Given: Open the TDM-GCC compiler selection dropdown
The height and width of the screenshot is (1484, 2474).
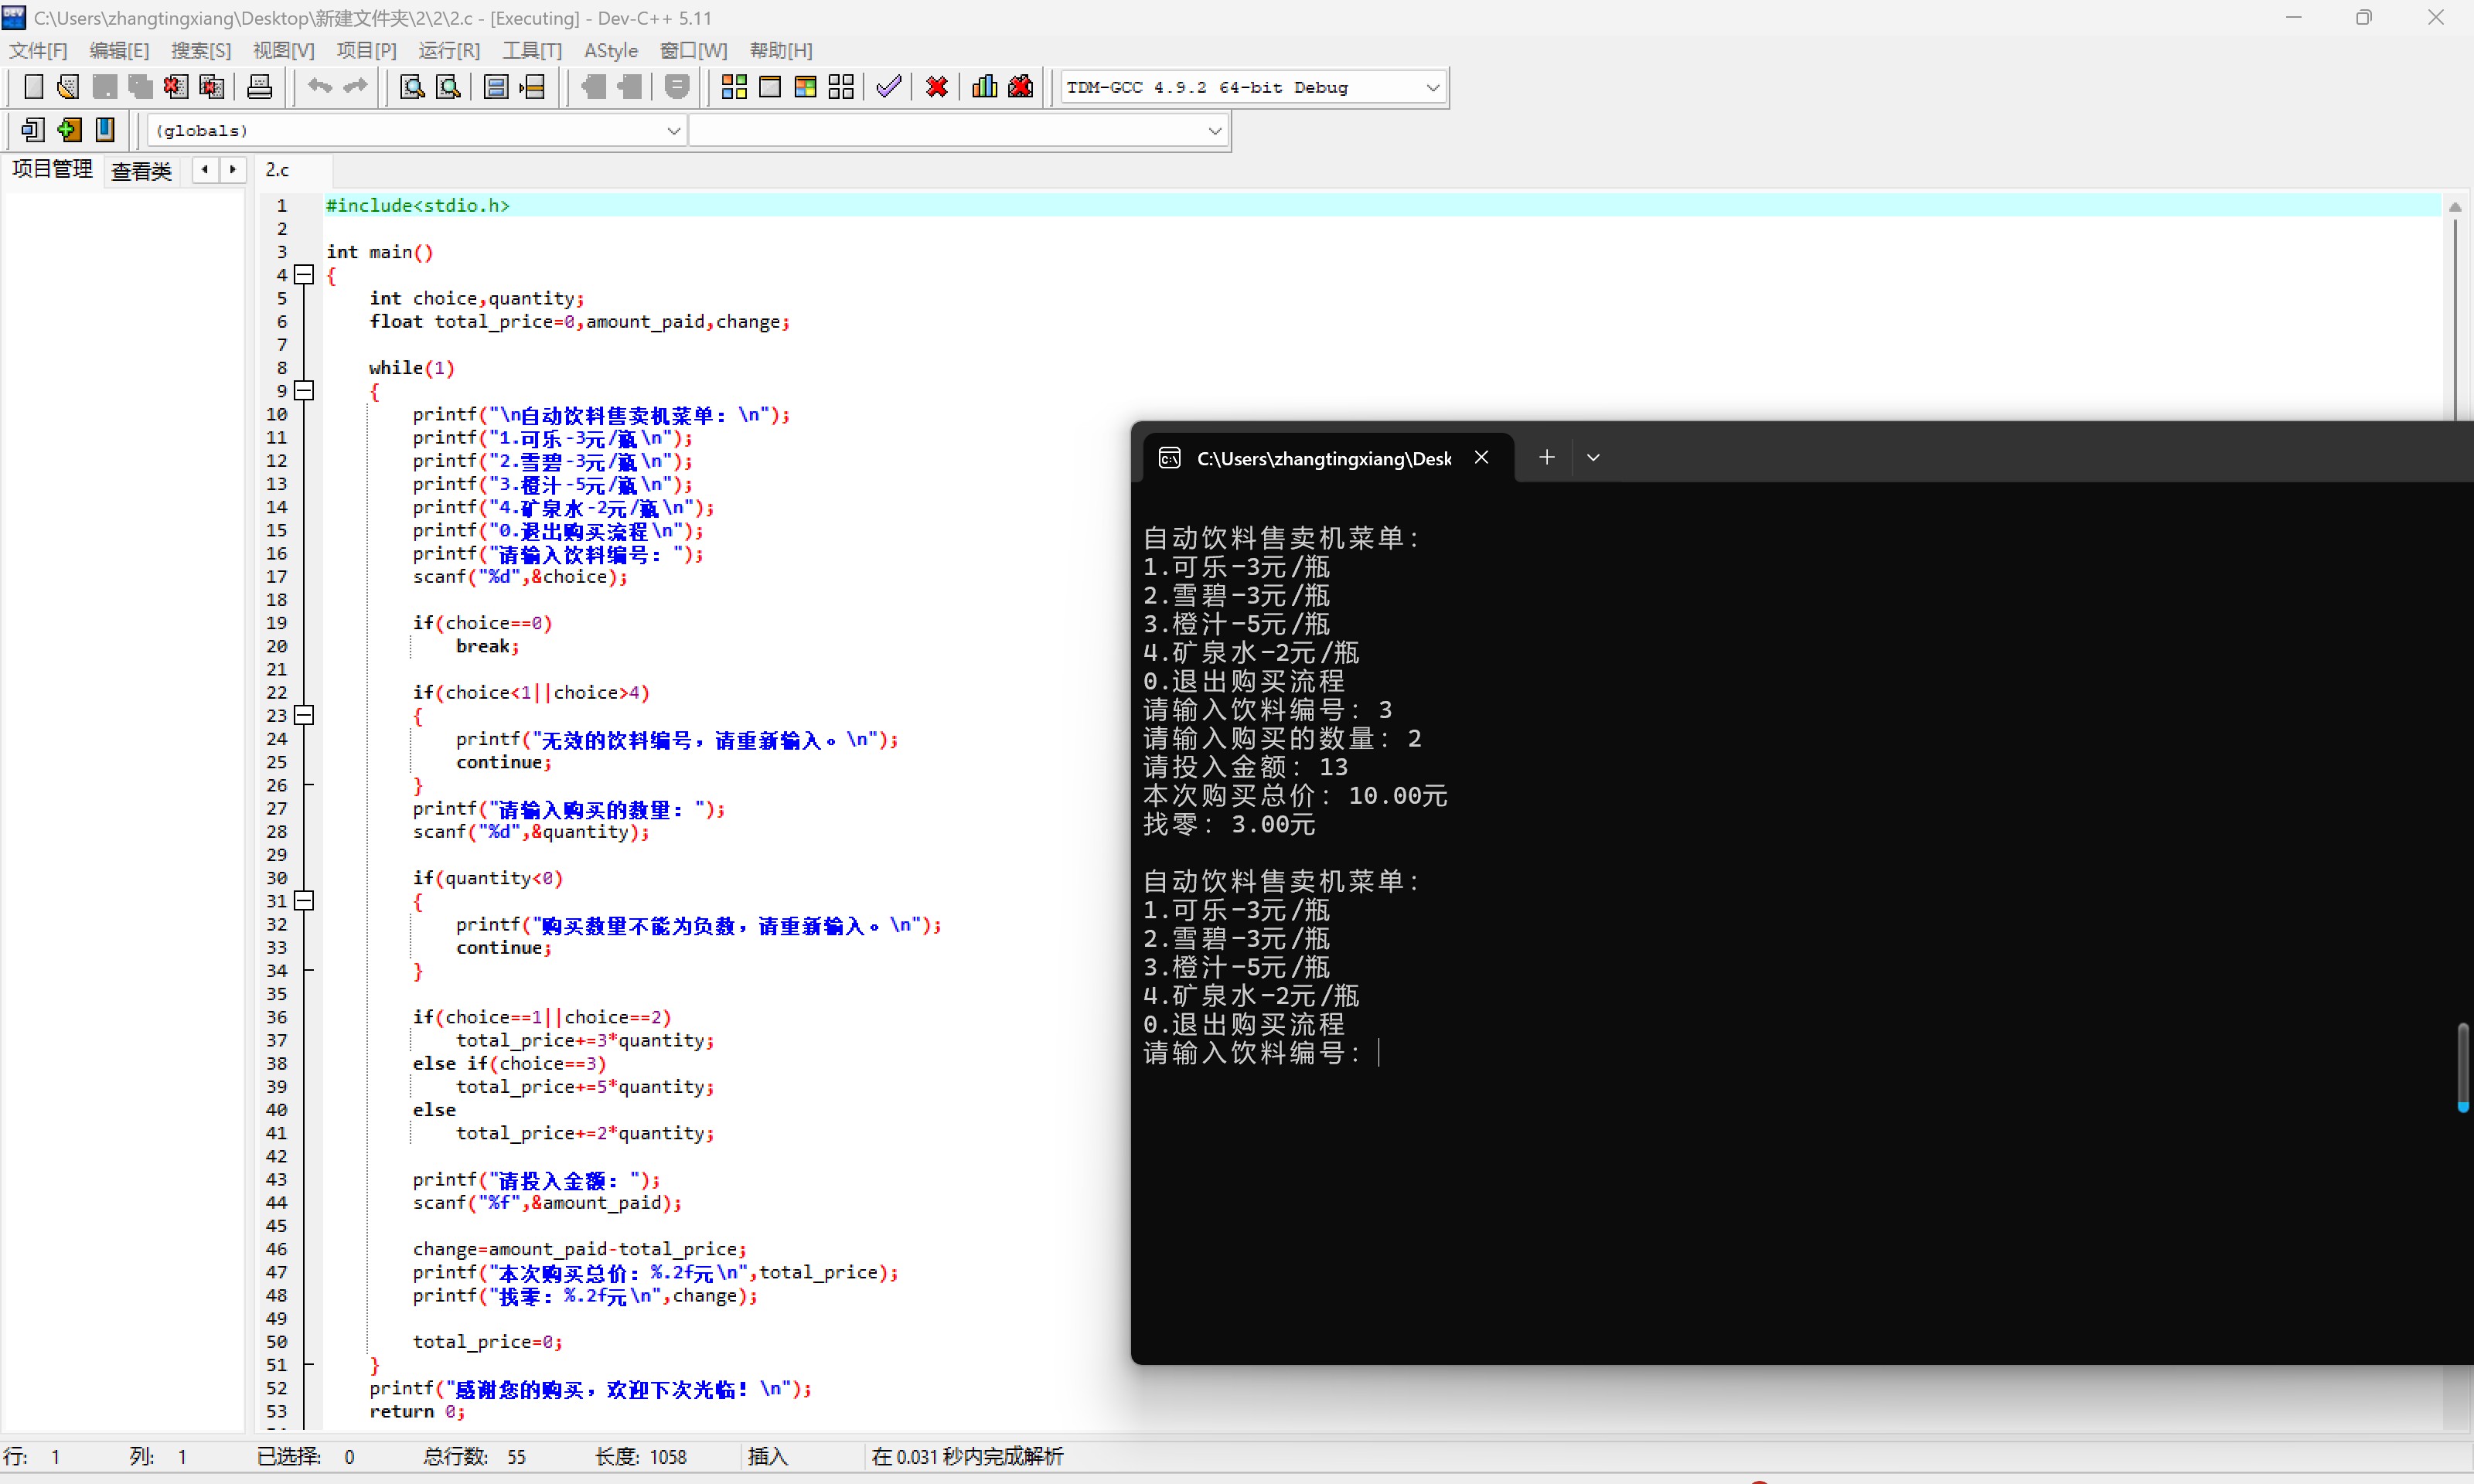Looking at the screenshot, I should (1432, 87).
